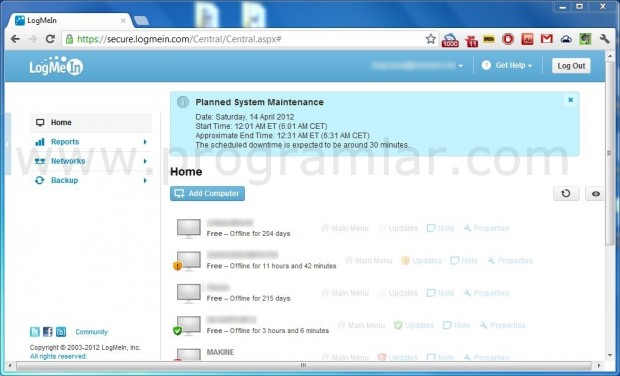Select Home in the left sidebar
620x376 pixels.
click(x=91, y=123)
